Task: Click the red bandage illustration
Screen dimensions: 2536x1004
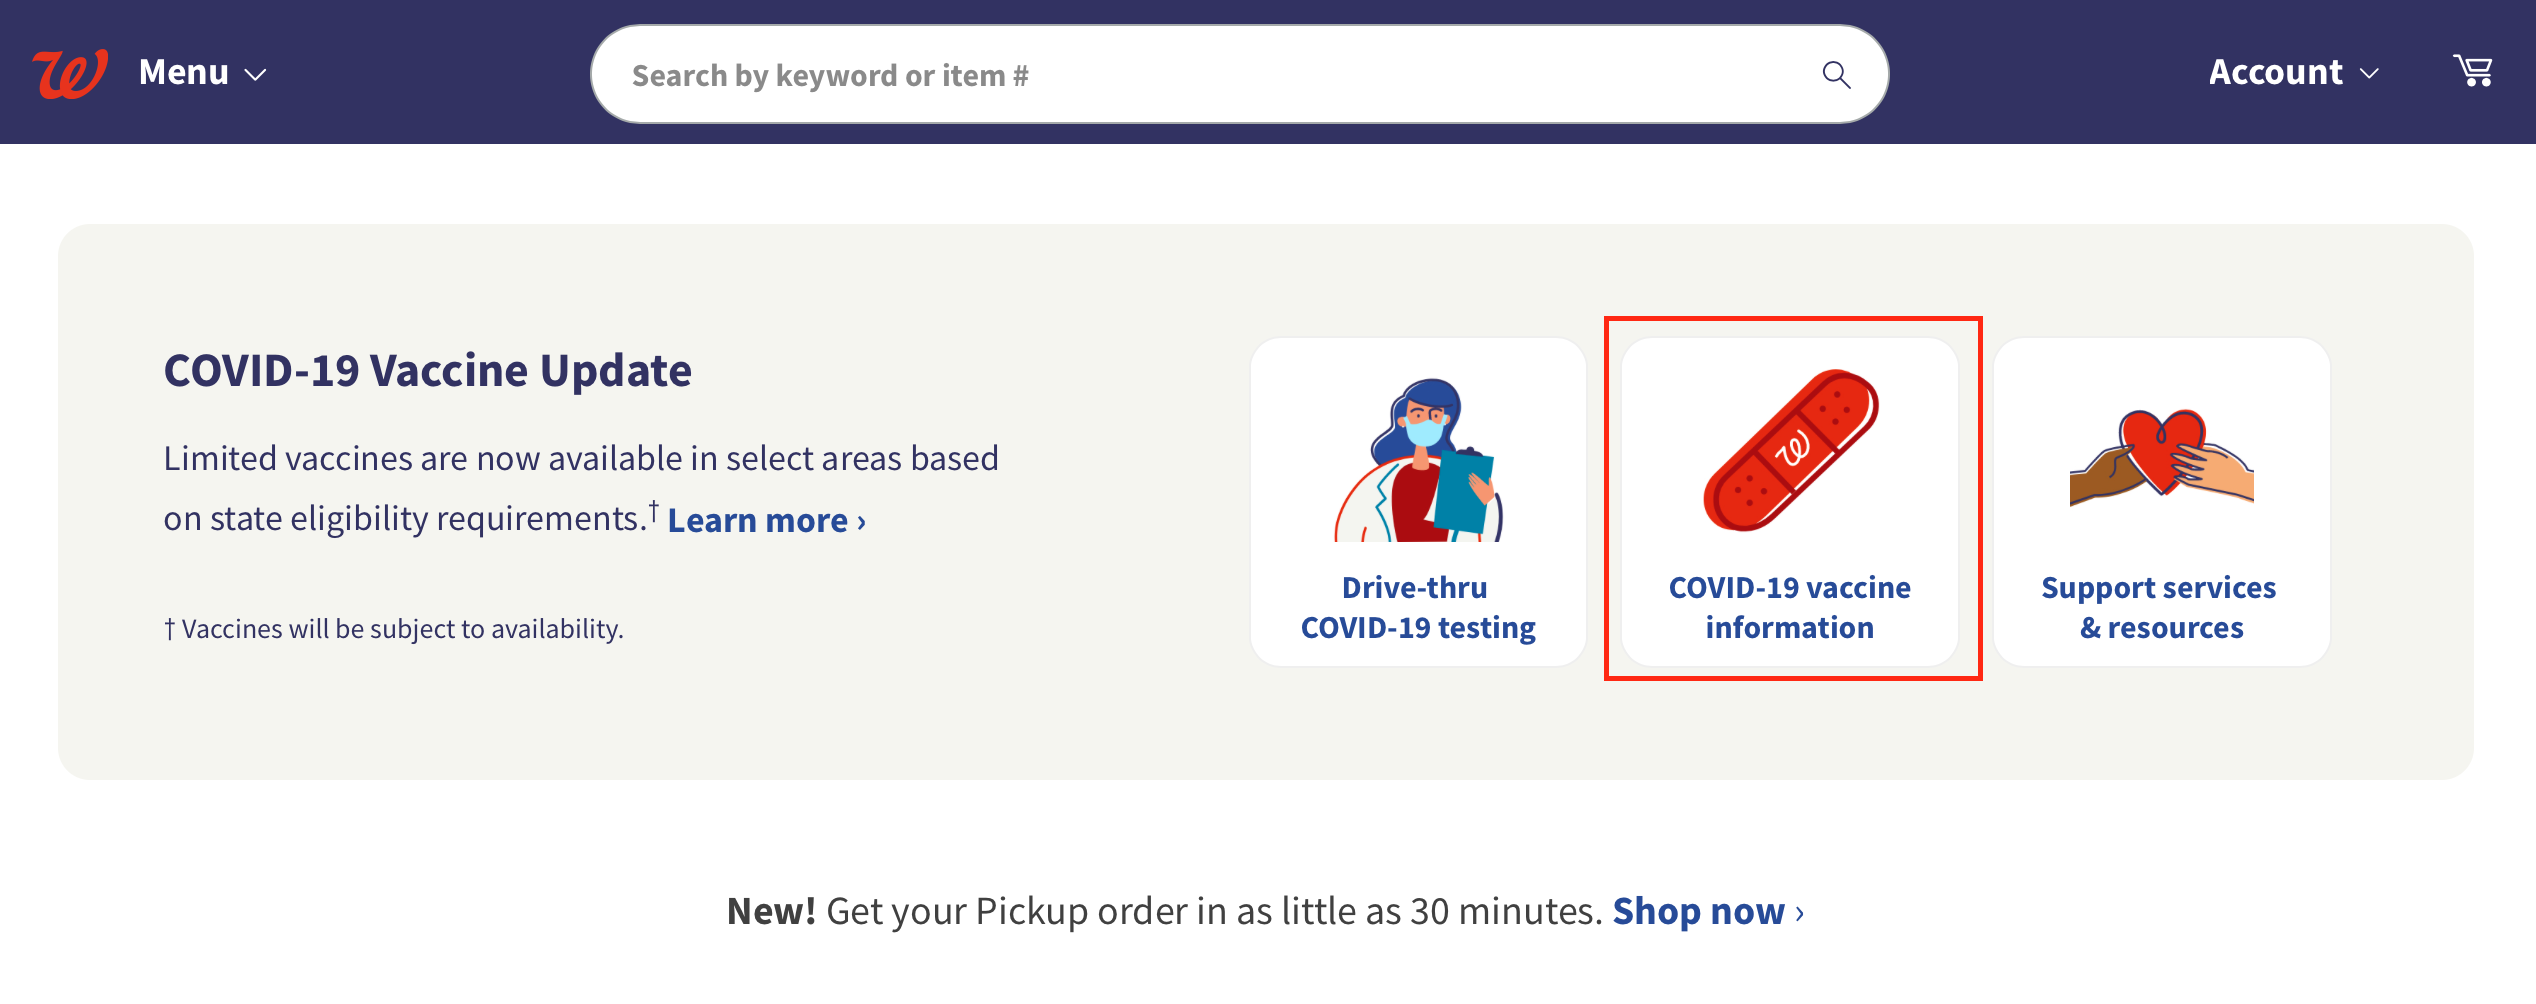Action: 1791,450
